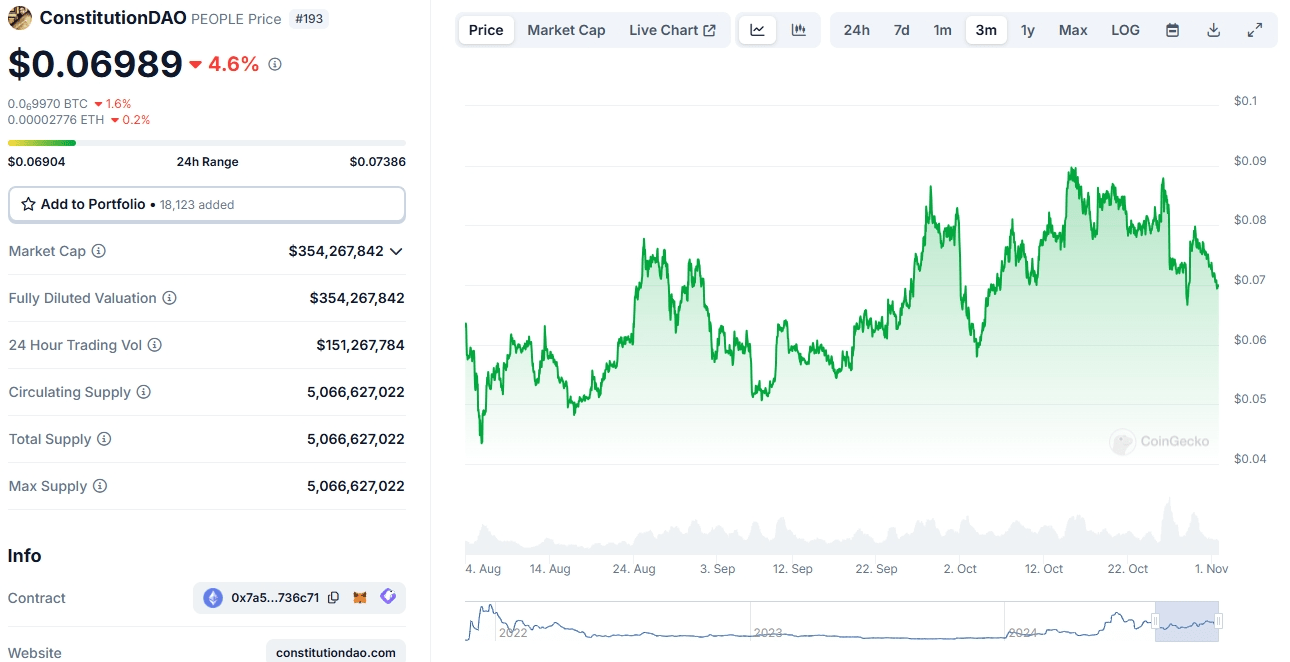The image size is (1290, 662).
Task: Add ConstitutionDAO to Portfolio
Action: click(206, 204)
